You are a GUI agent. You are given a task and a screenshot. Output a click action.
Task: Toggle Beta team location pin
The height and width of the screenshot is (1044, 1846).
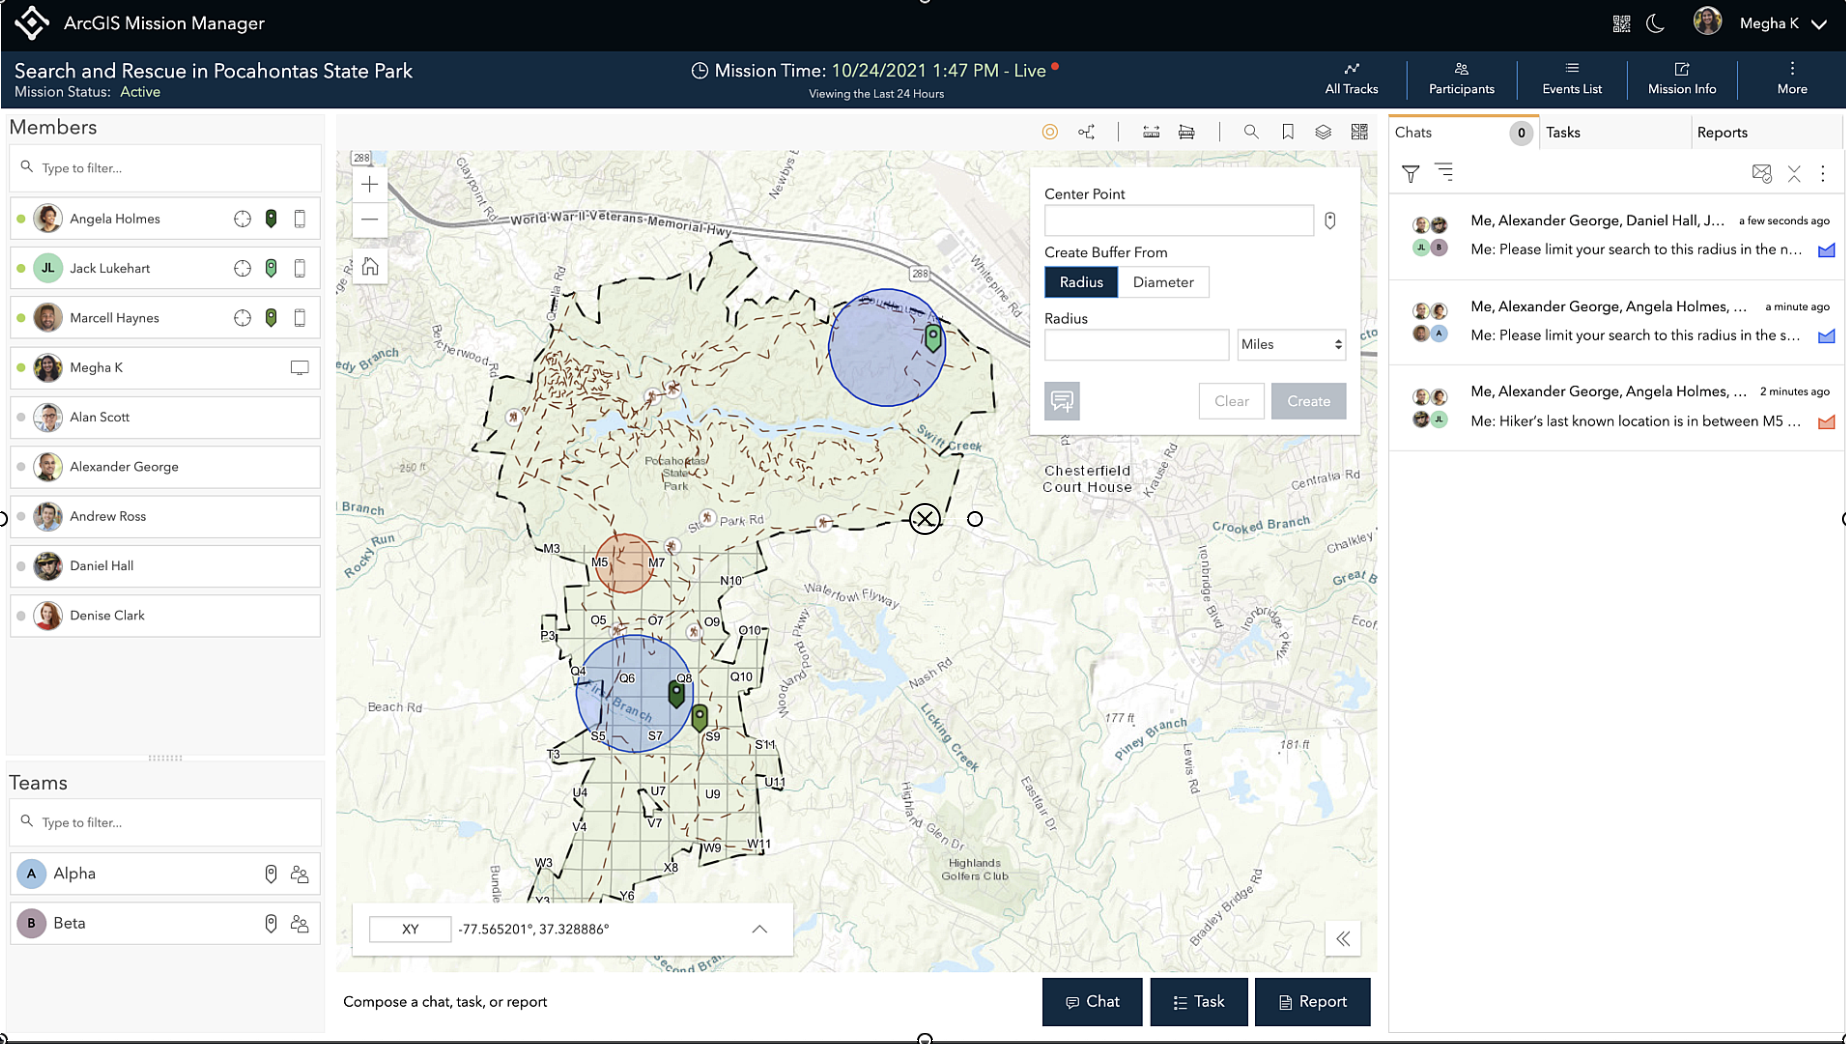[x=271, y=924]
